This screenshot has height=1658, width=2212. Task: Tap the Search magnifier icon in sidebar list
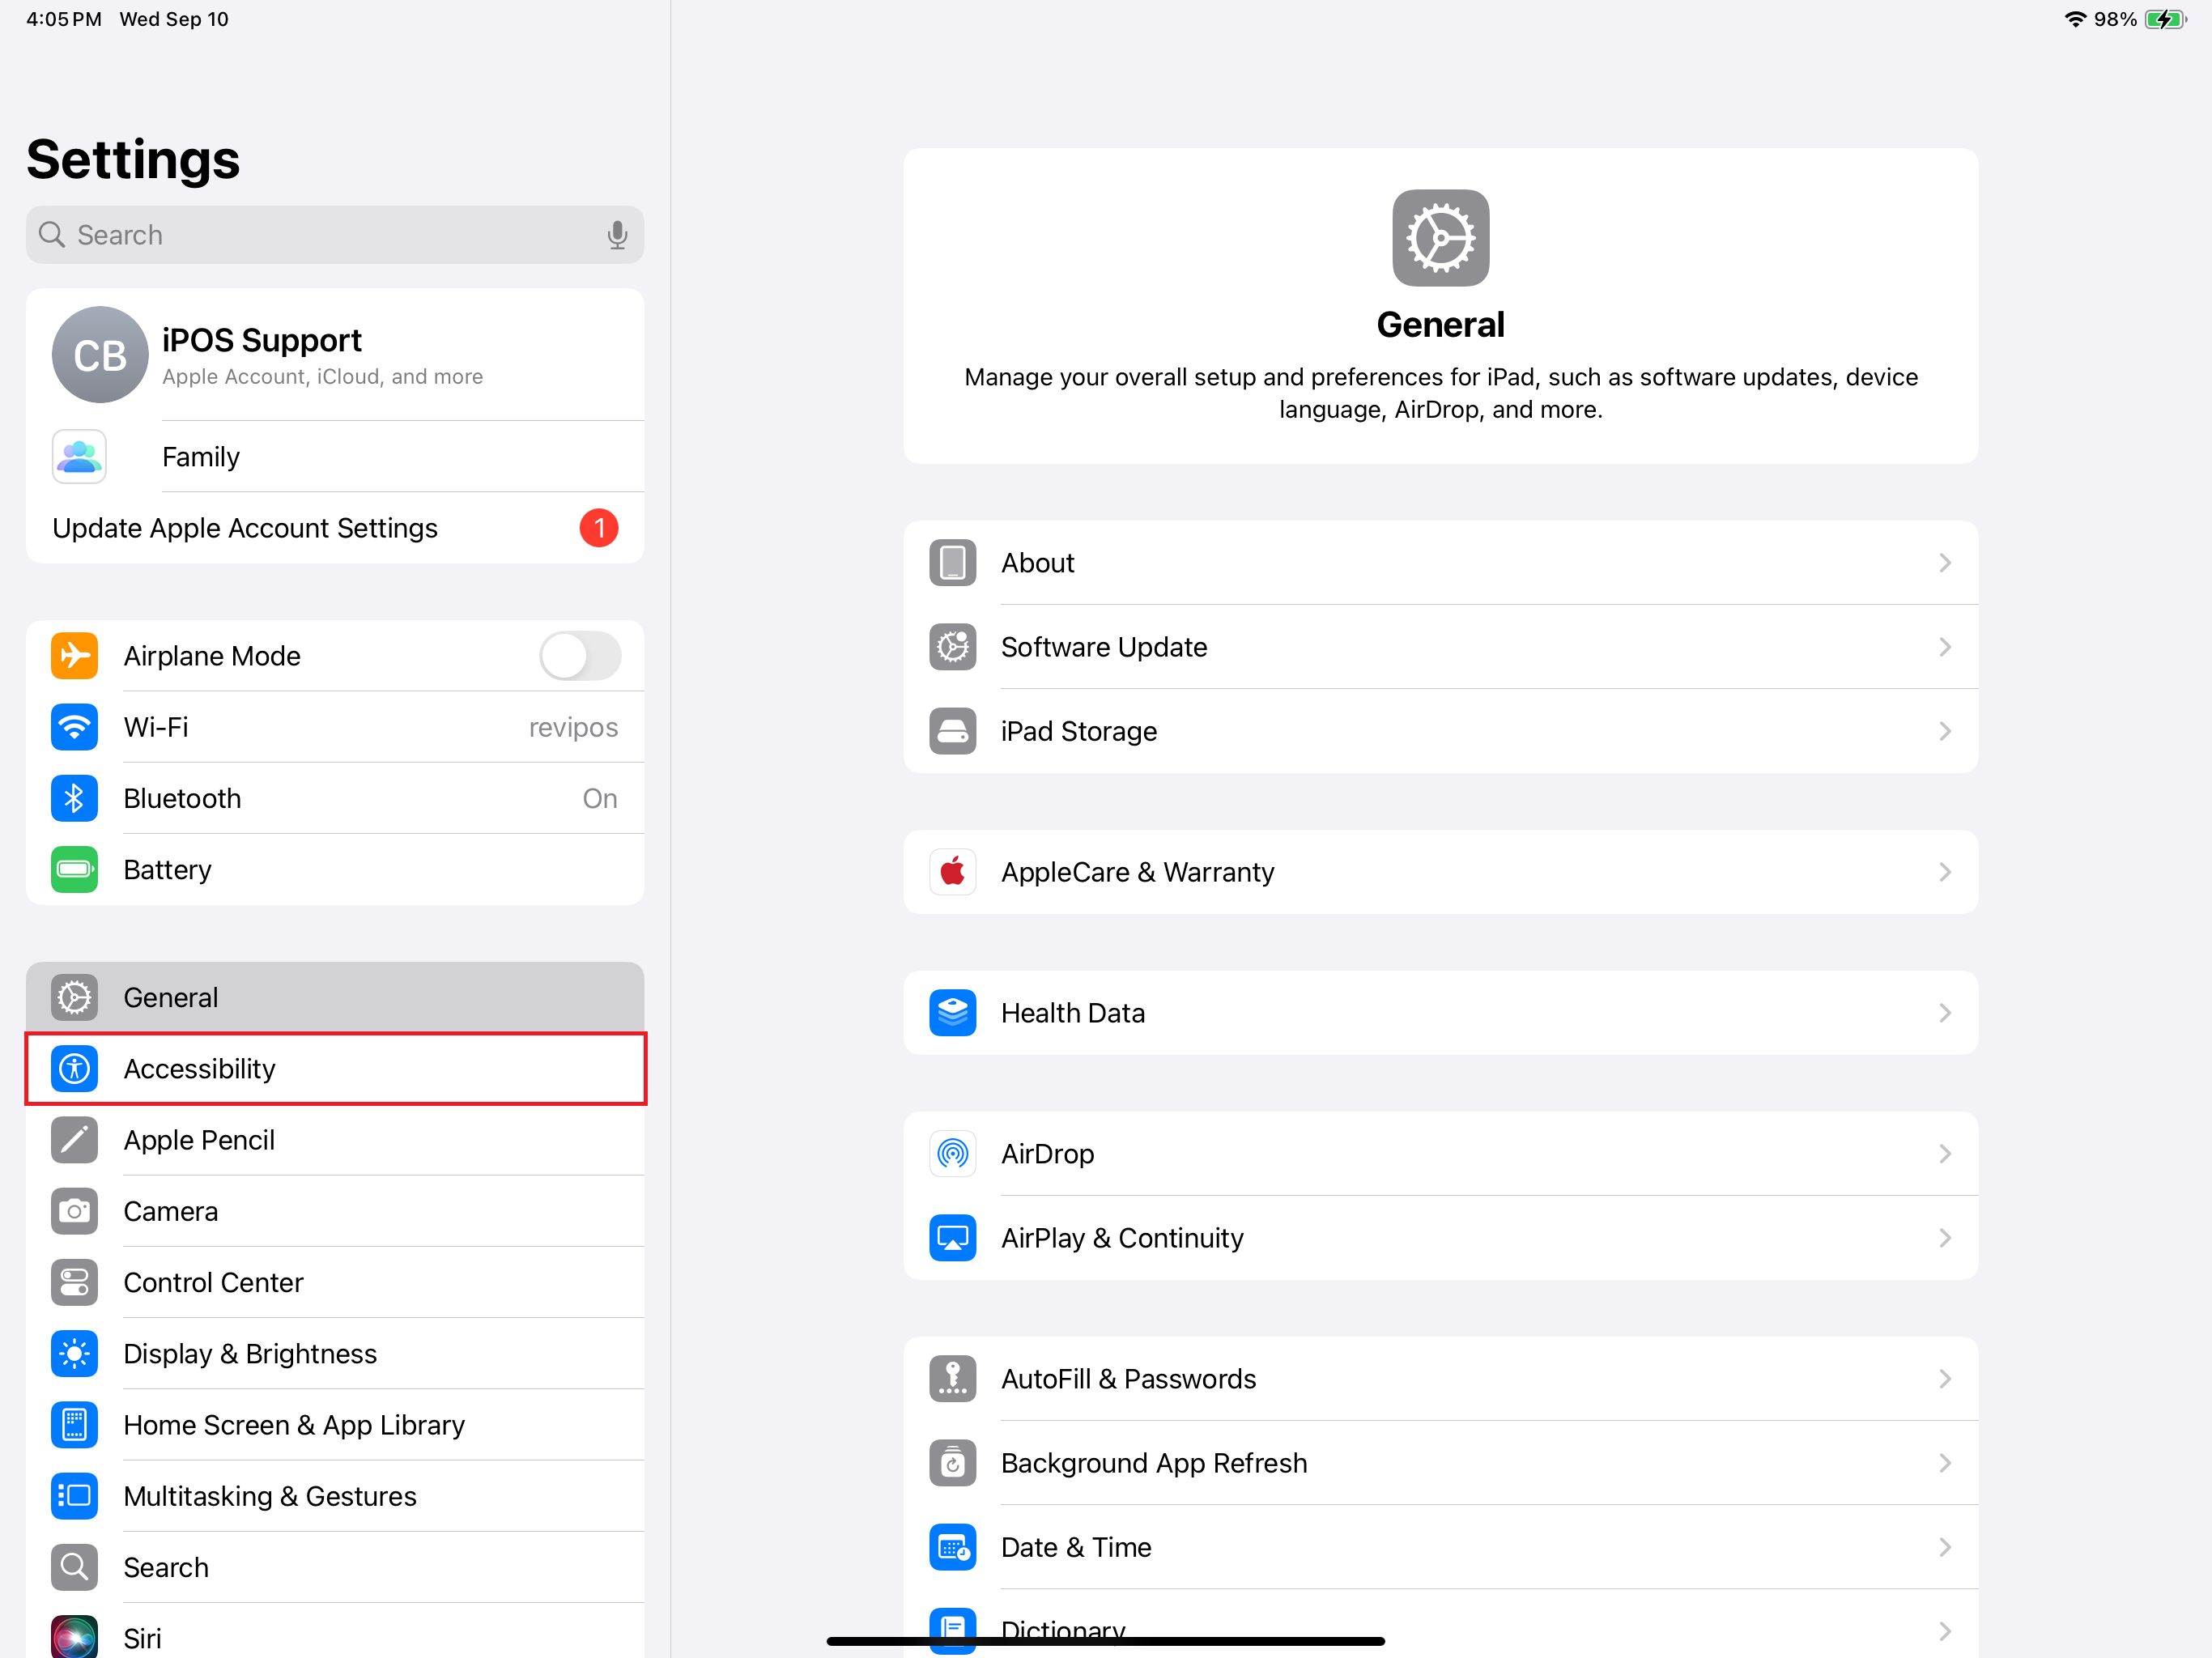pos(75,1567)
